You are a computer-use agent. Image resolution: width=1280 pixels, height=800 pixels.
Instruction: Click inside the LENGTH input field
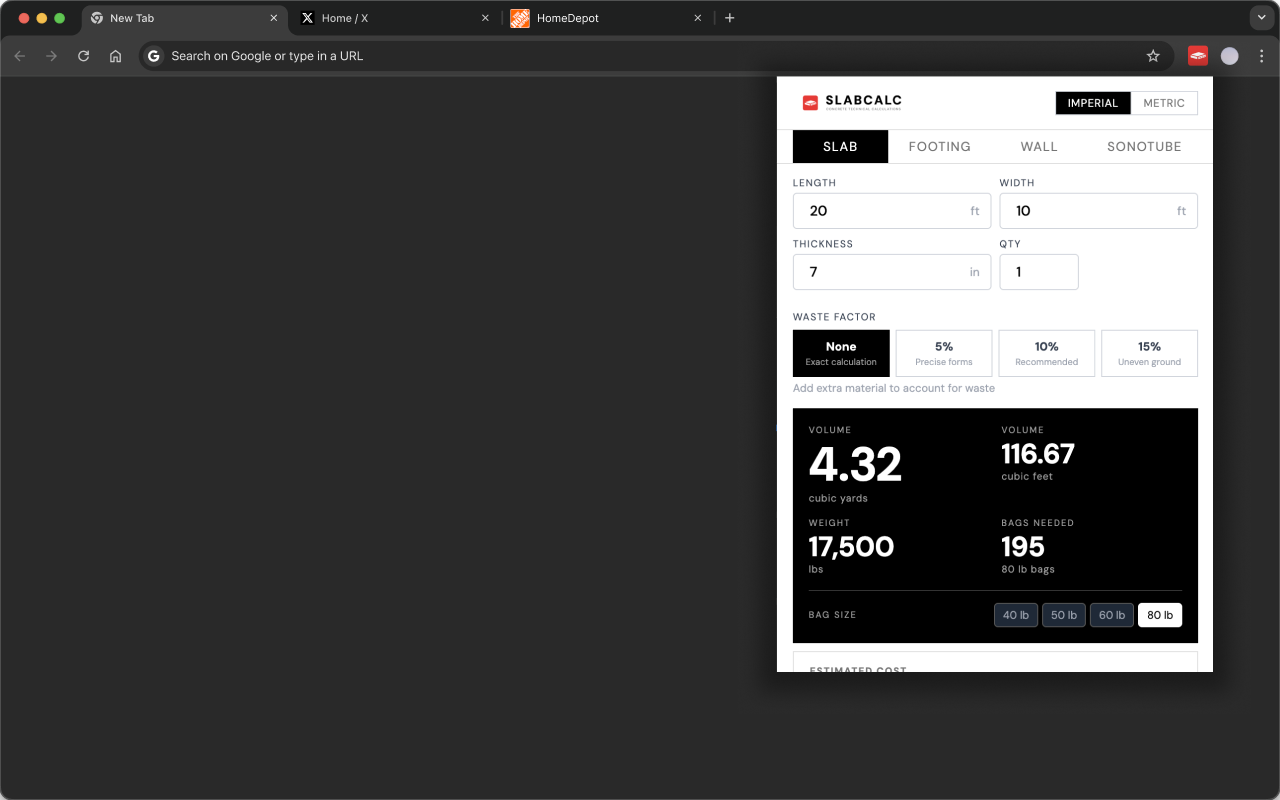click(892, 211)
